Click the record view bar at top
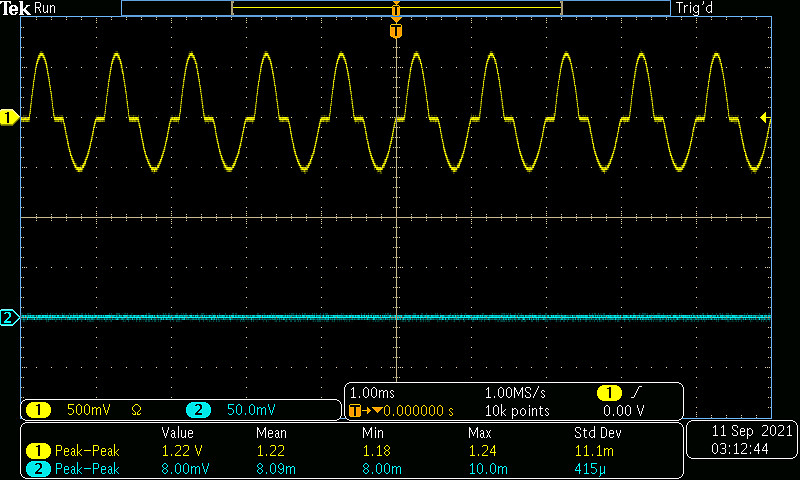 396,8
